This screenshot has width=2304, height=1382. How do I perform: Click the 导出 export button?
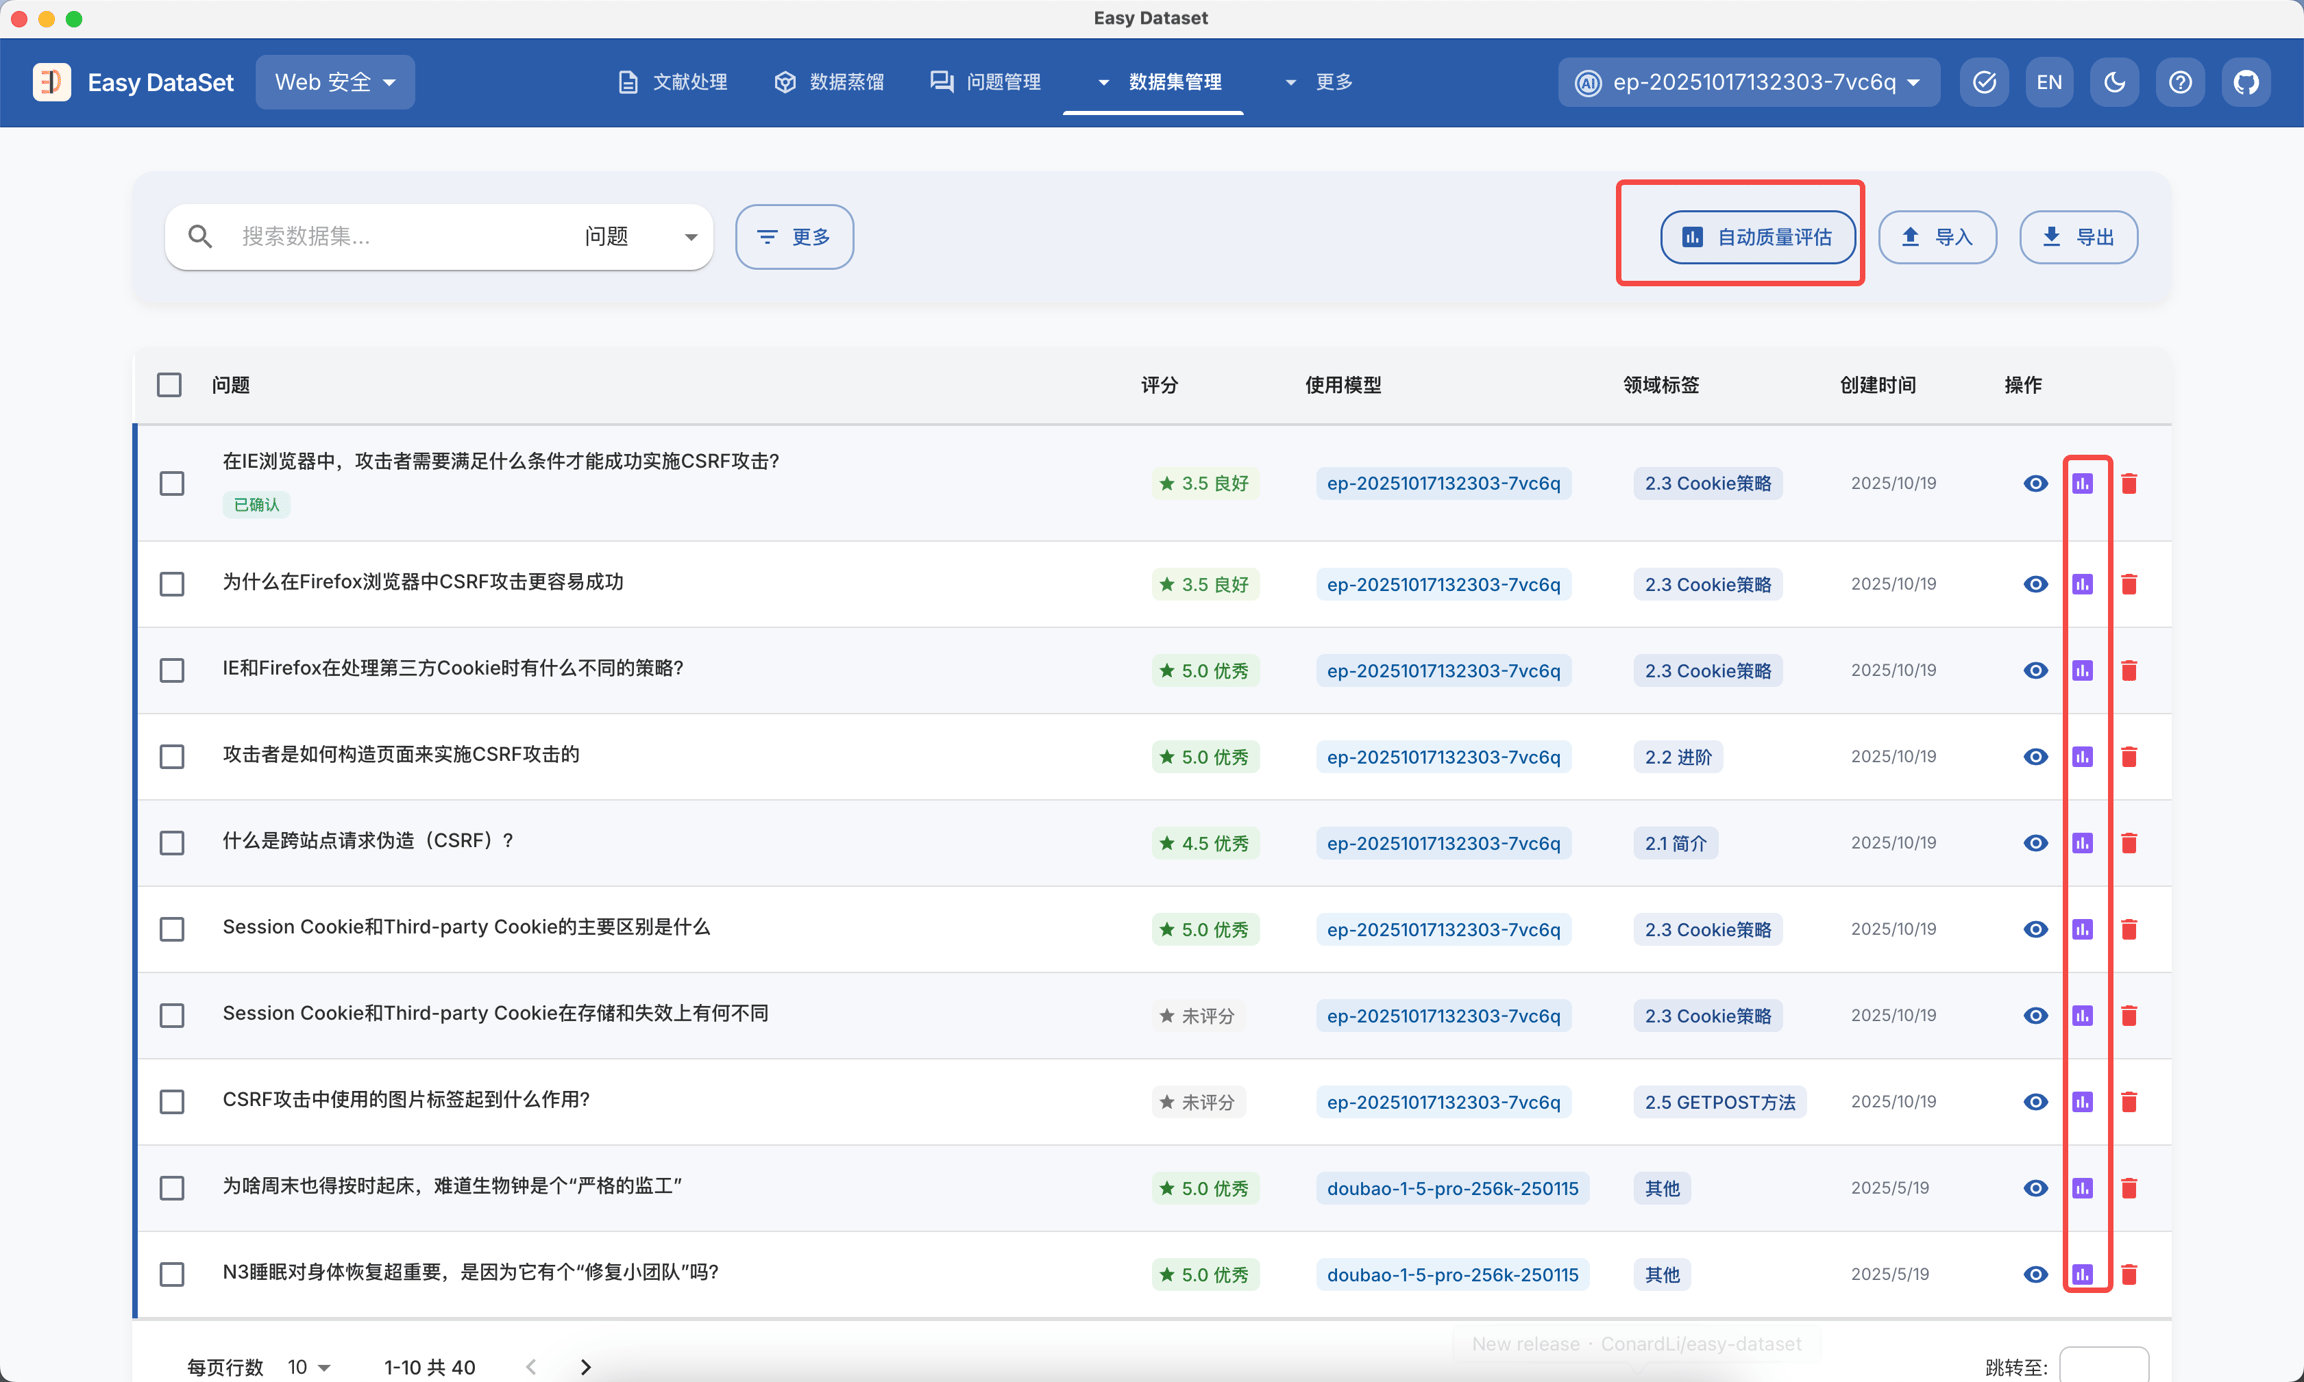(x=2078, y=237)
